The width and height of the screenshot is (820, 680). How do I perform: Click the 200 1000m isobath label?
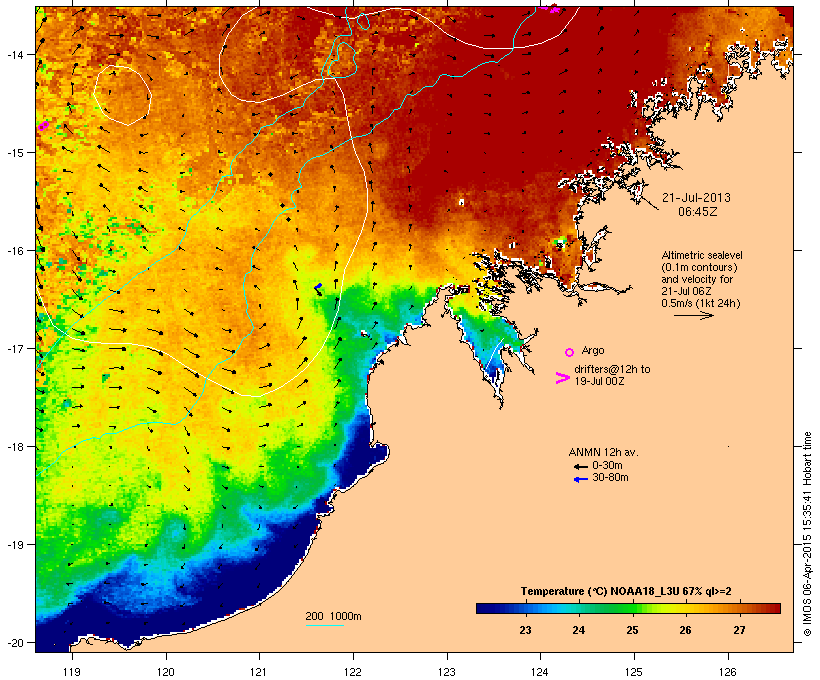(333, 616)
